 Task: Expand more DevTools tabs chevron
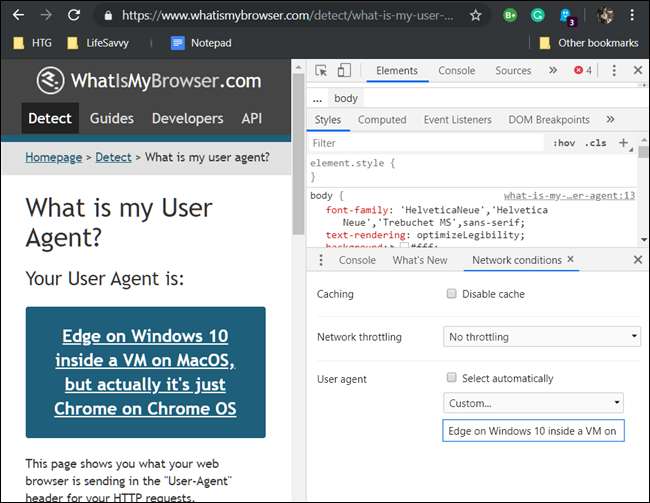pos(553,71)
